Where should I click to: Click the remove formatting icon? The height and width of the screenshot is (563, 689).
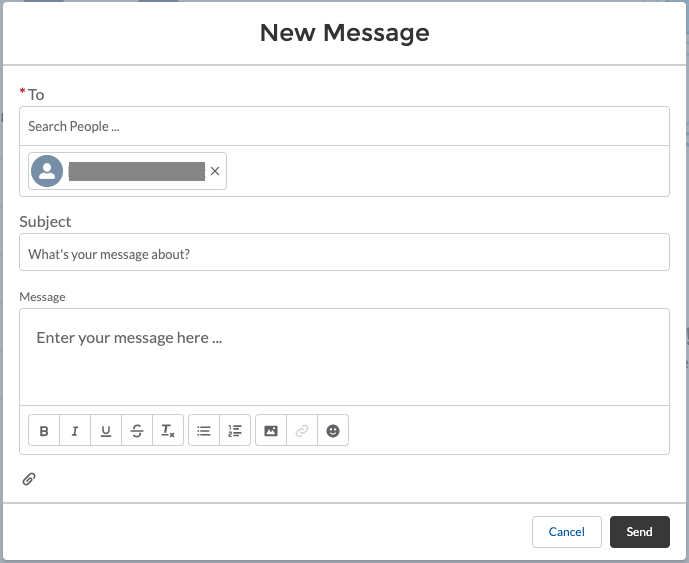pos(168,431)
